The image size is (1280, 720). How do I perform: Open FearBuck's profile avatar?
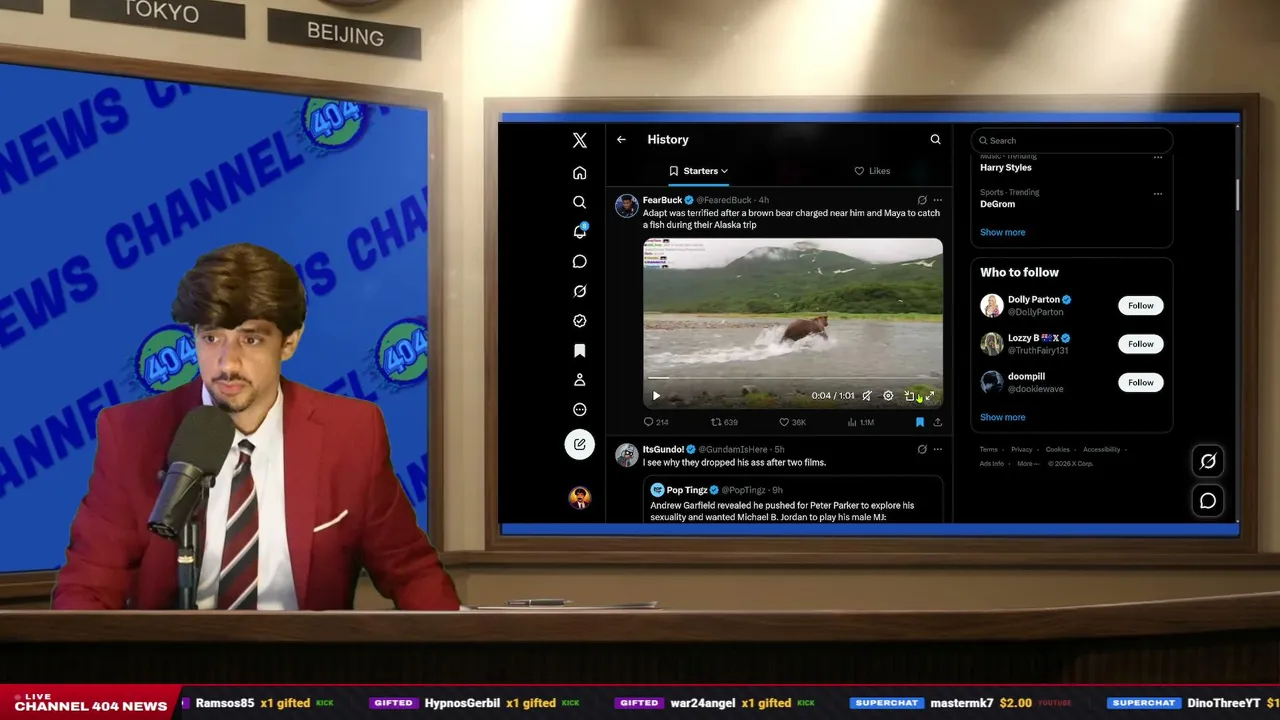click(x=627, y=206)
